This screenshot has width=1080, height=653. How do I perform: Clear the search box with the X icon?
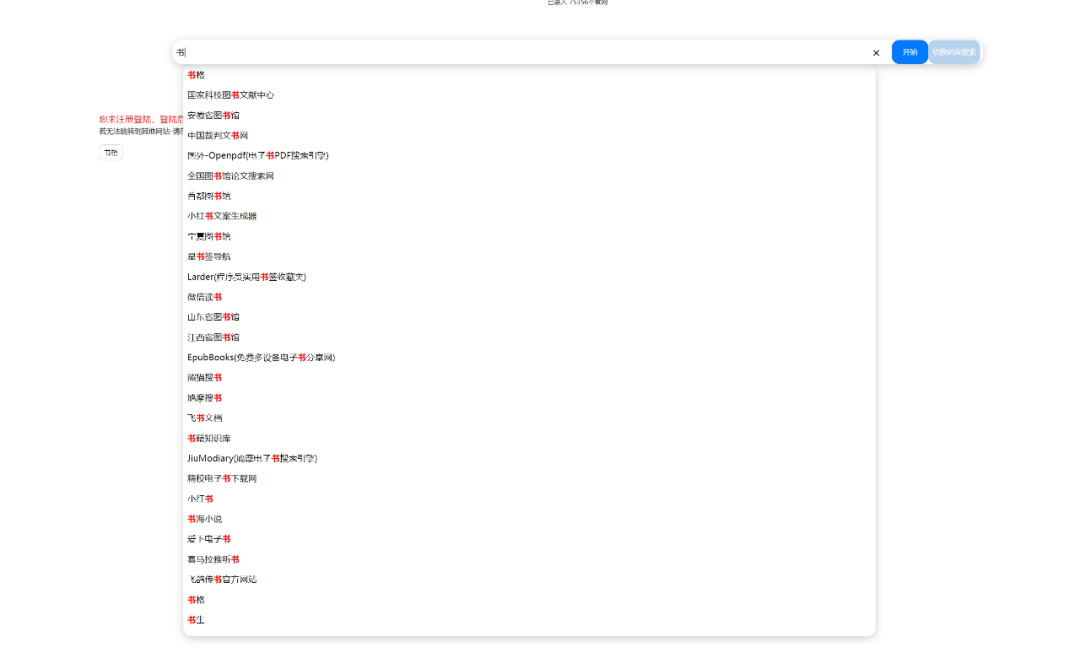875,53
